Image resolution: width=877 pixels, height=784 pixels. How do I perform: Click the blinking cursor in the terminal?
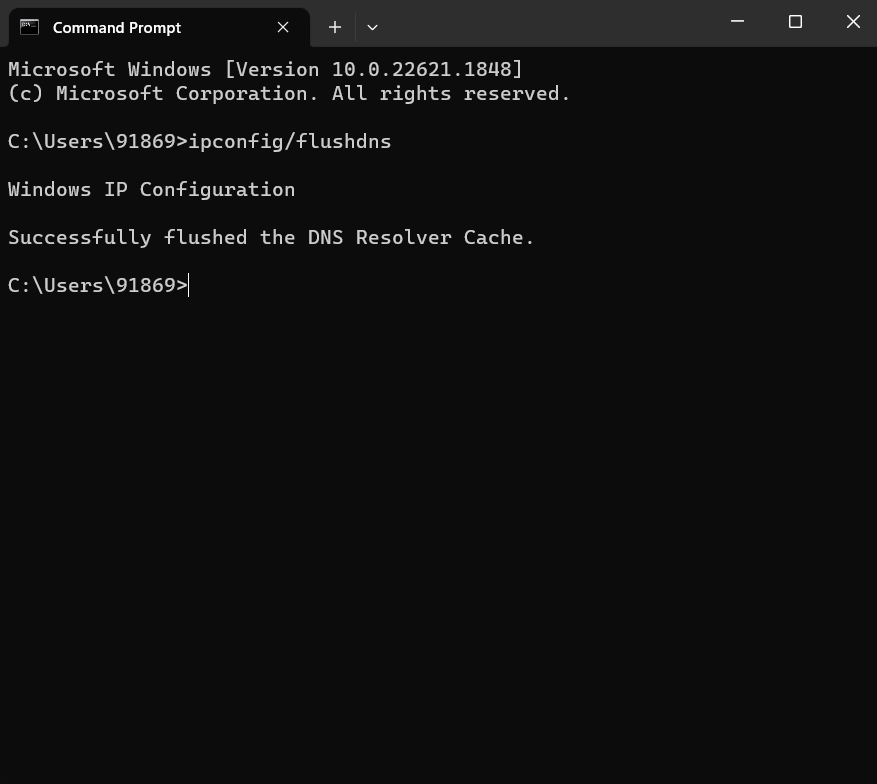[188, 285]
